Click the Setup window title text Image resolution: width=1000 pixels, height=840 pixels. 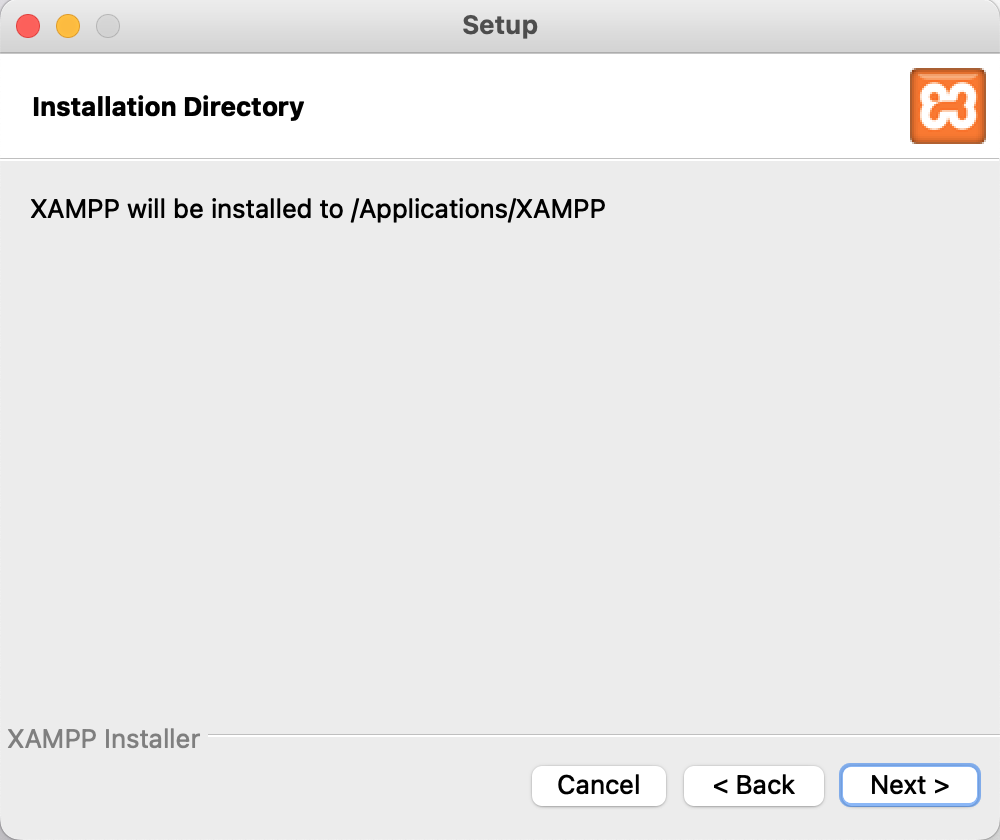pos(500,26)
